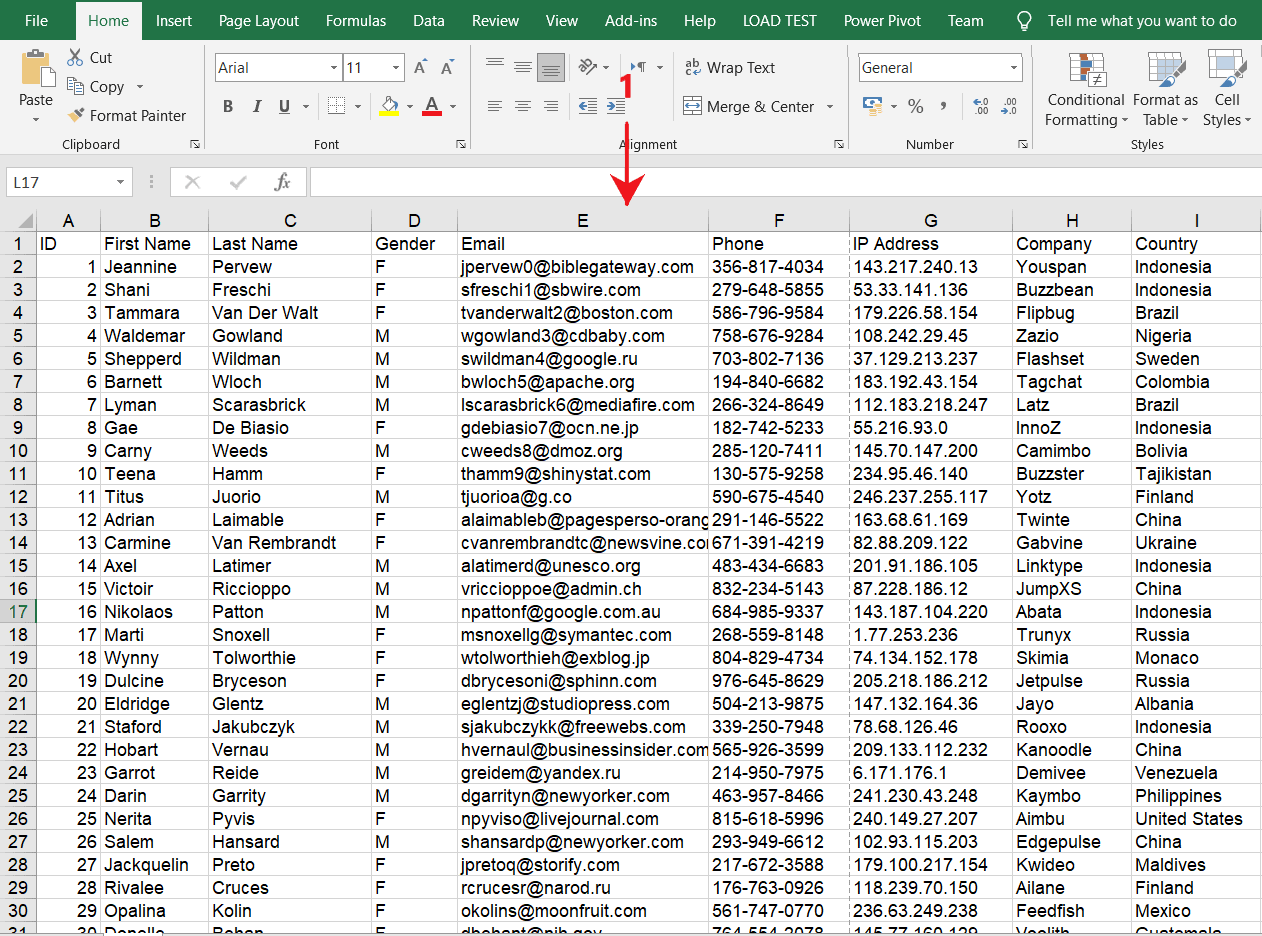The image size is (1262, 936).
Task: Decrease the cell indent
Action: tap(588, 106)
